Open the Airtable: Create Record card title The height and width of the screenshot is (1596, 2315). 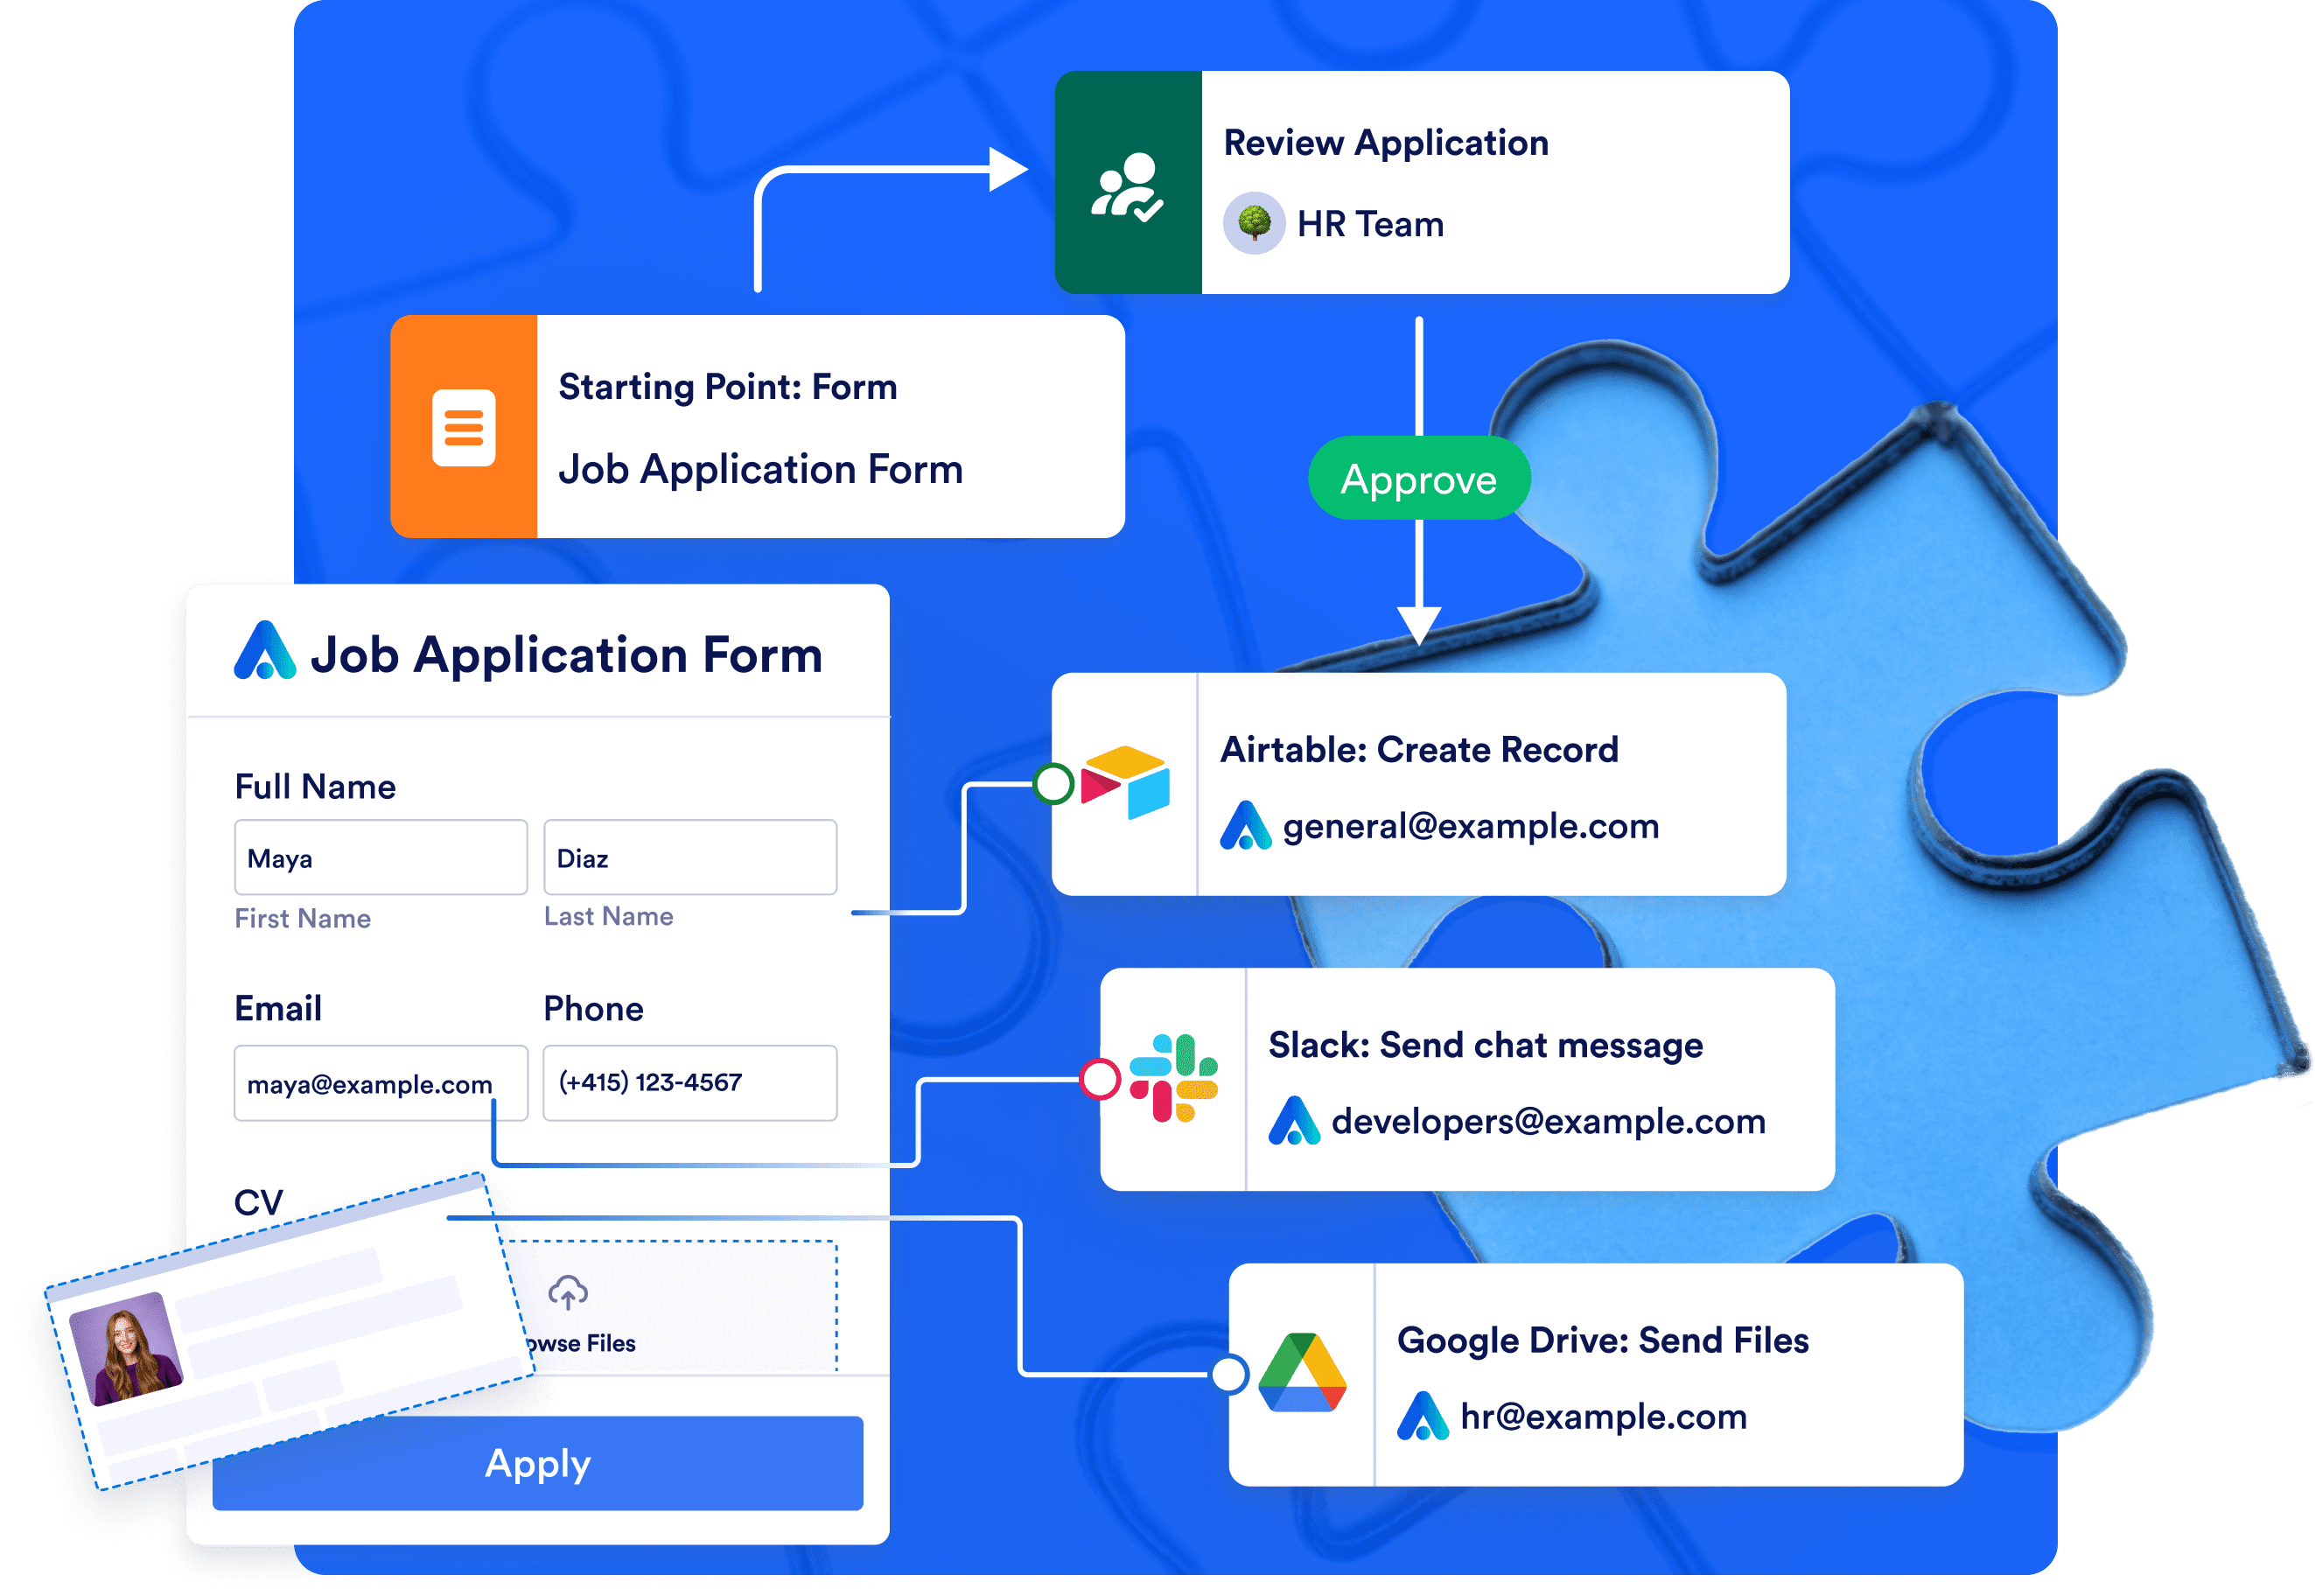[1420, 750]
